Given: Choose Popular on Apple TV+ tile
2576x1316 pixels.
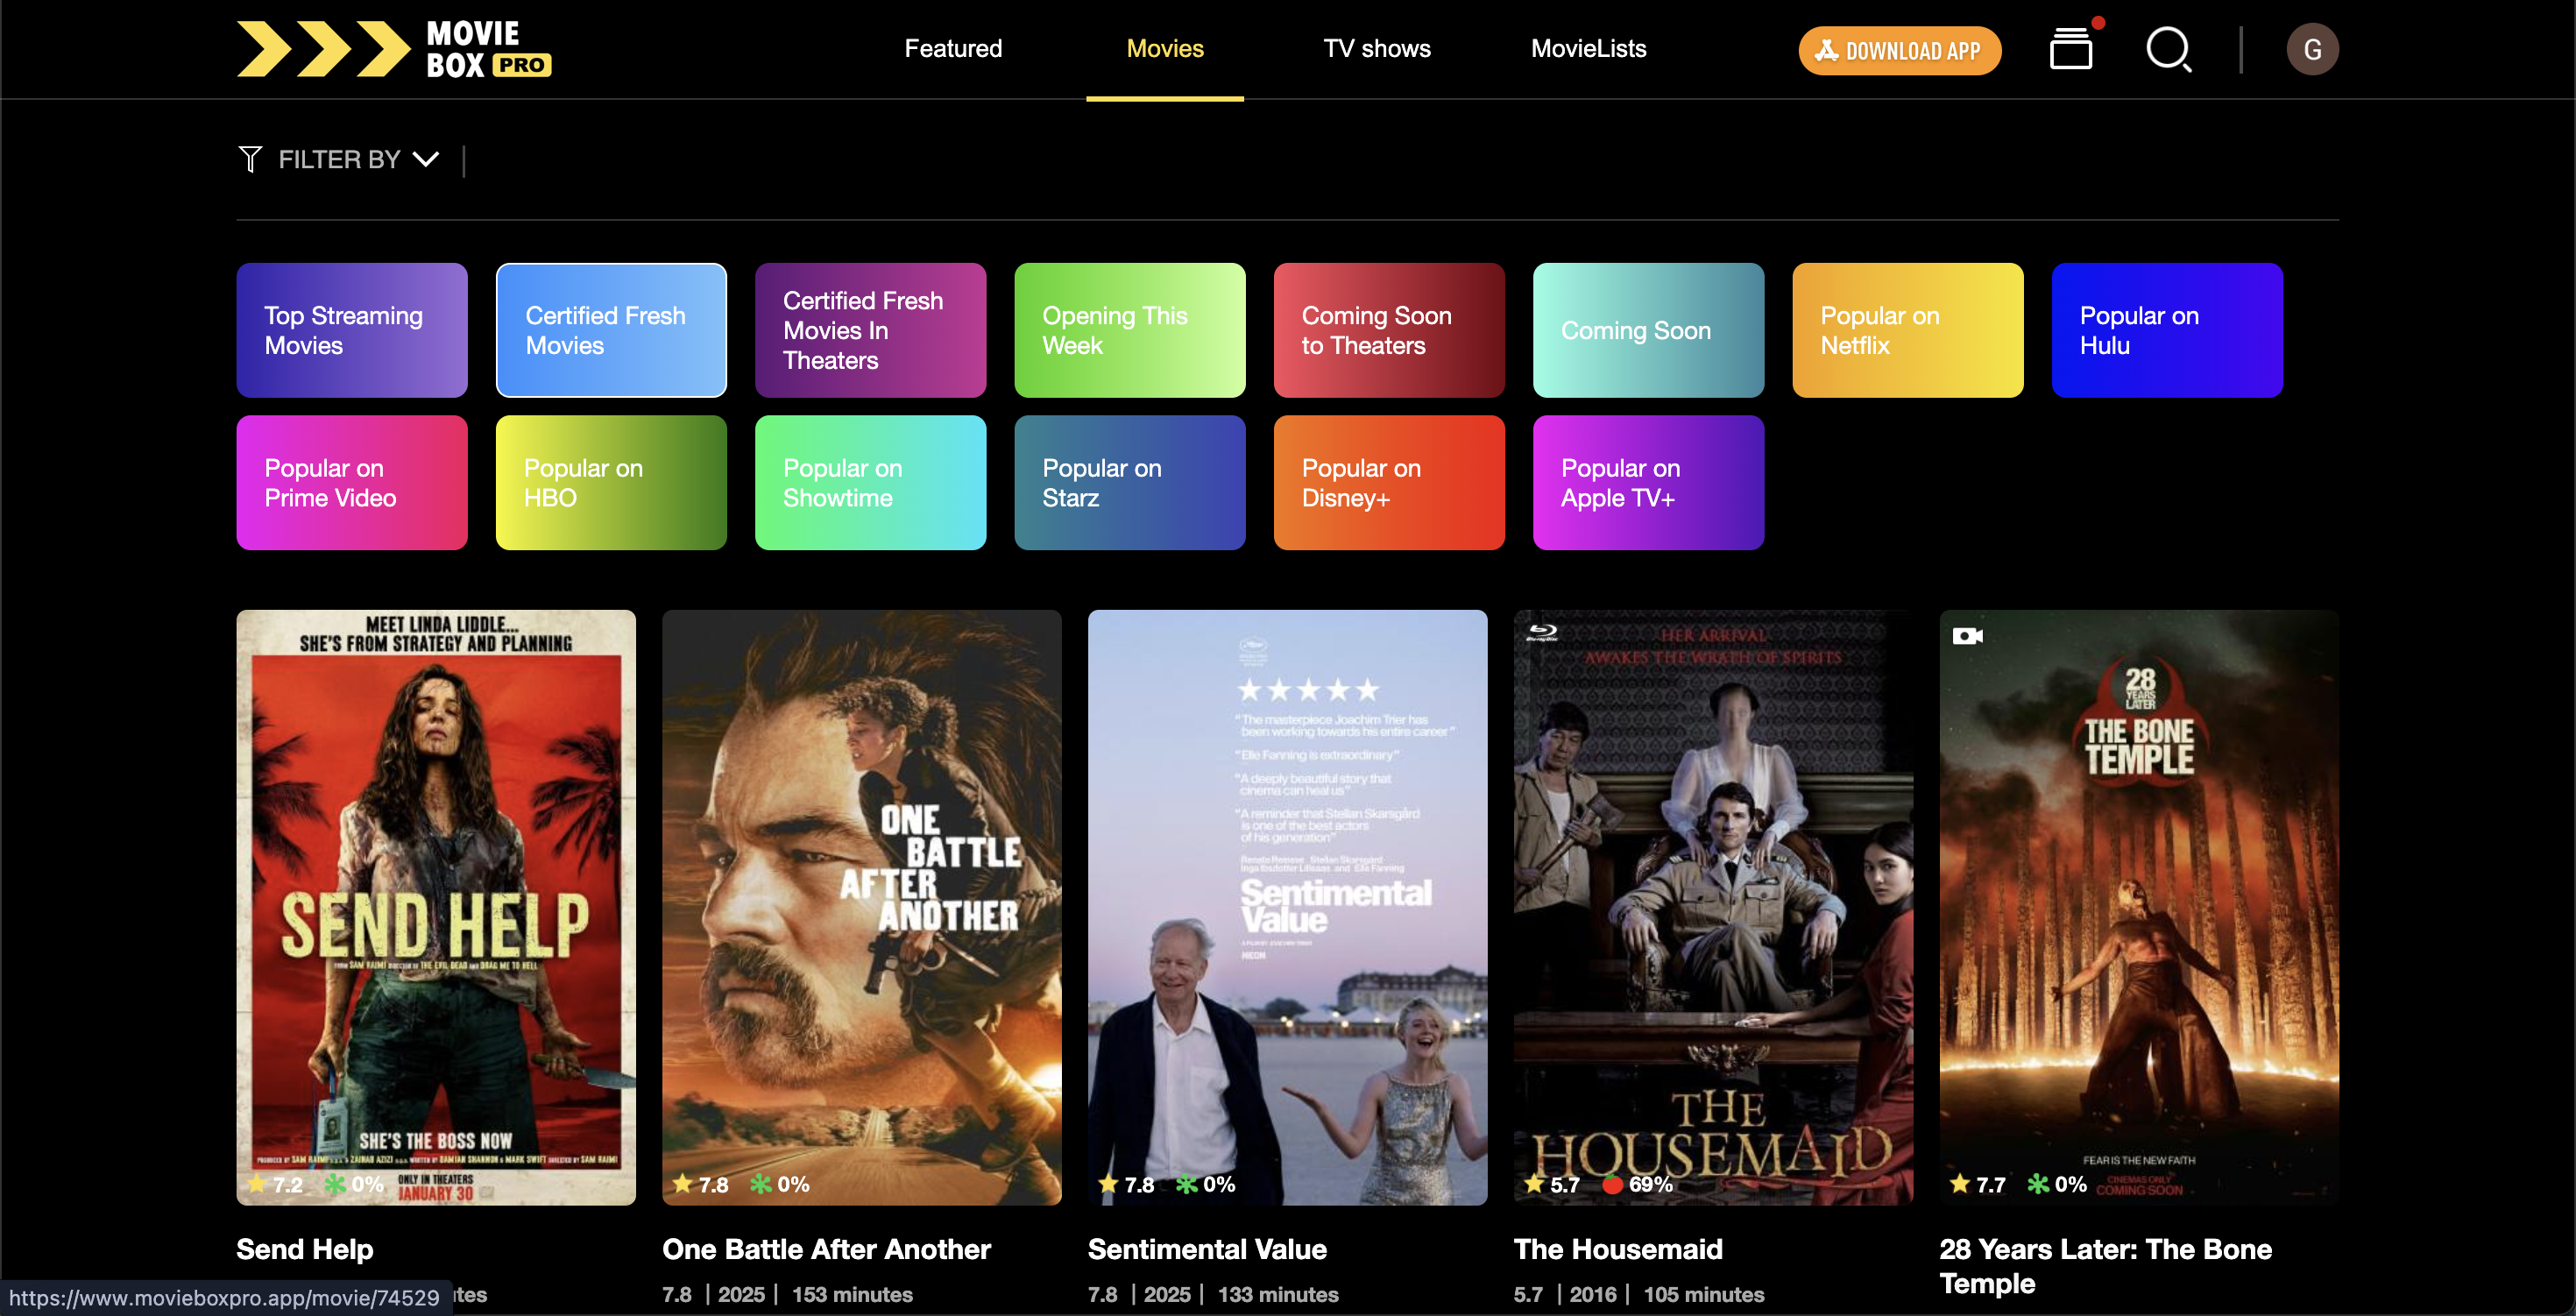Looking at the screenshot, I should (1647, 482).
